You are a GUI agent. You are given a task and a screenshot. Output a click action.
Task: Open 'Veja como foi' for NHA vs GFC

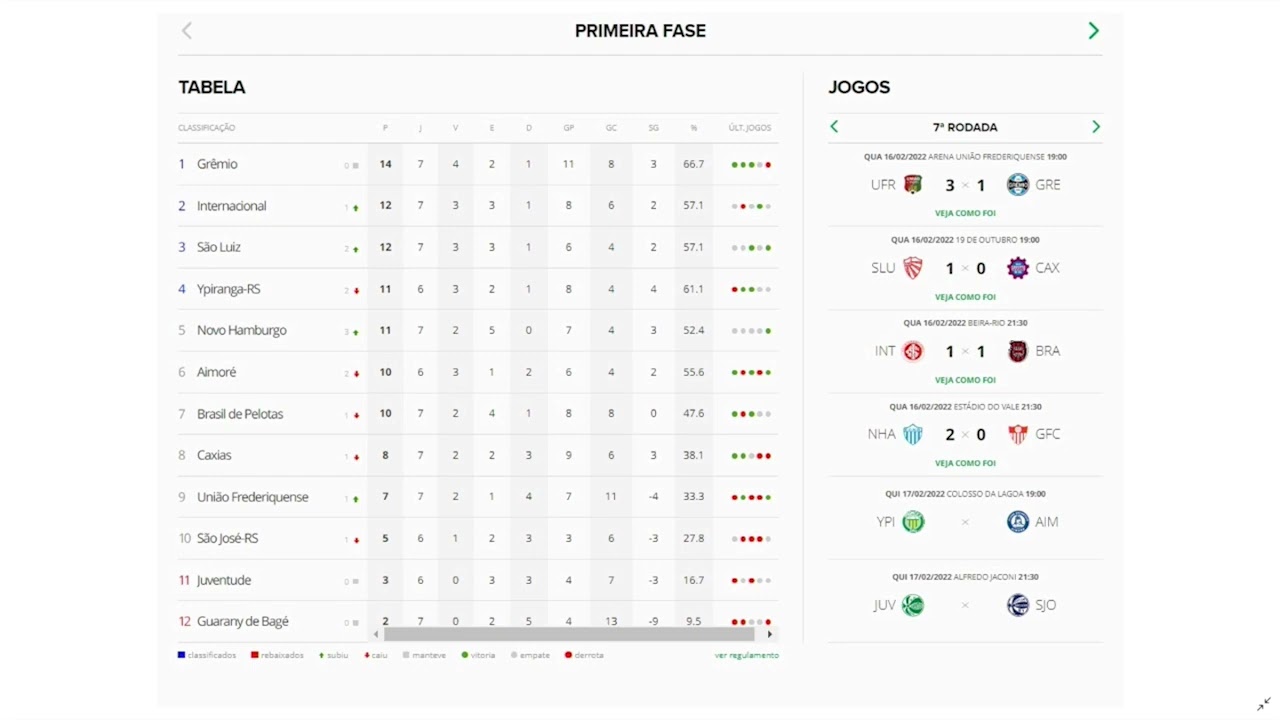965,463
